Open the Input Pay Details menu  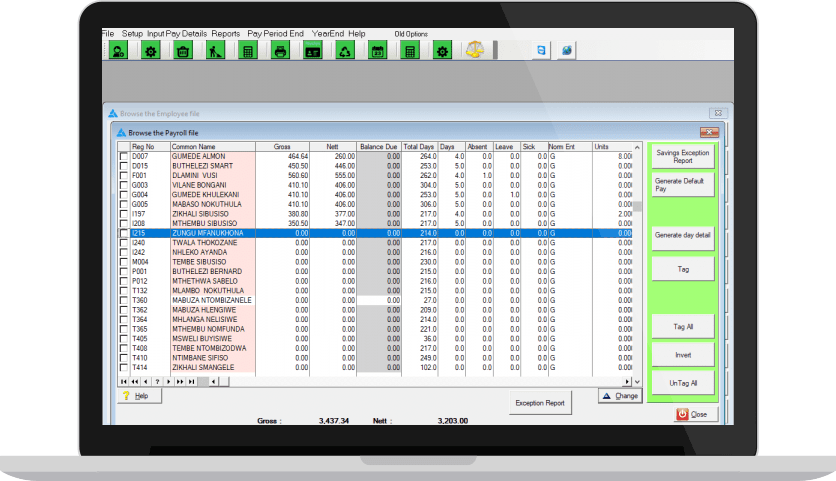pyautogui.click(x=177, y=33)
